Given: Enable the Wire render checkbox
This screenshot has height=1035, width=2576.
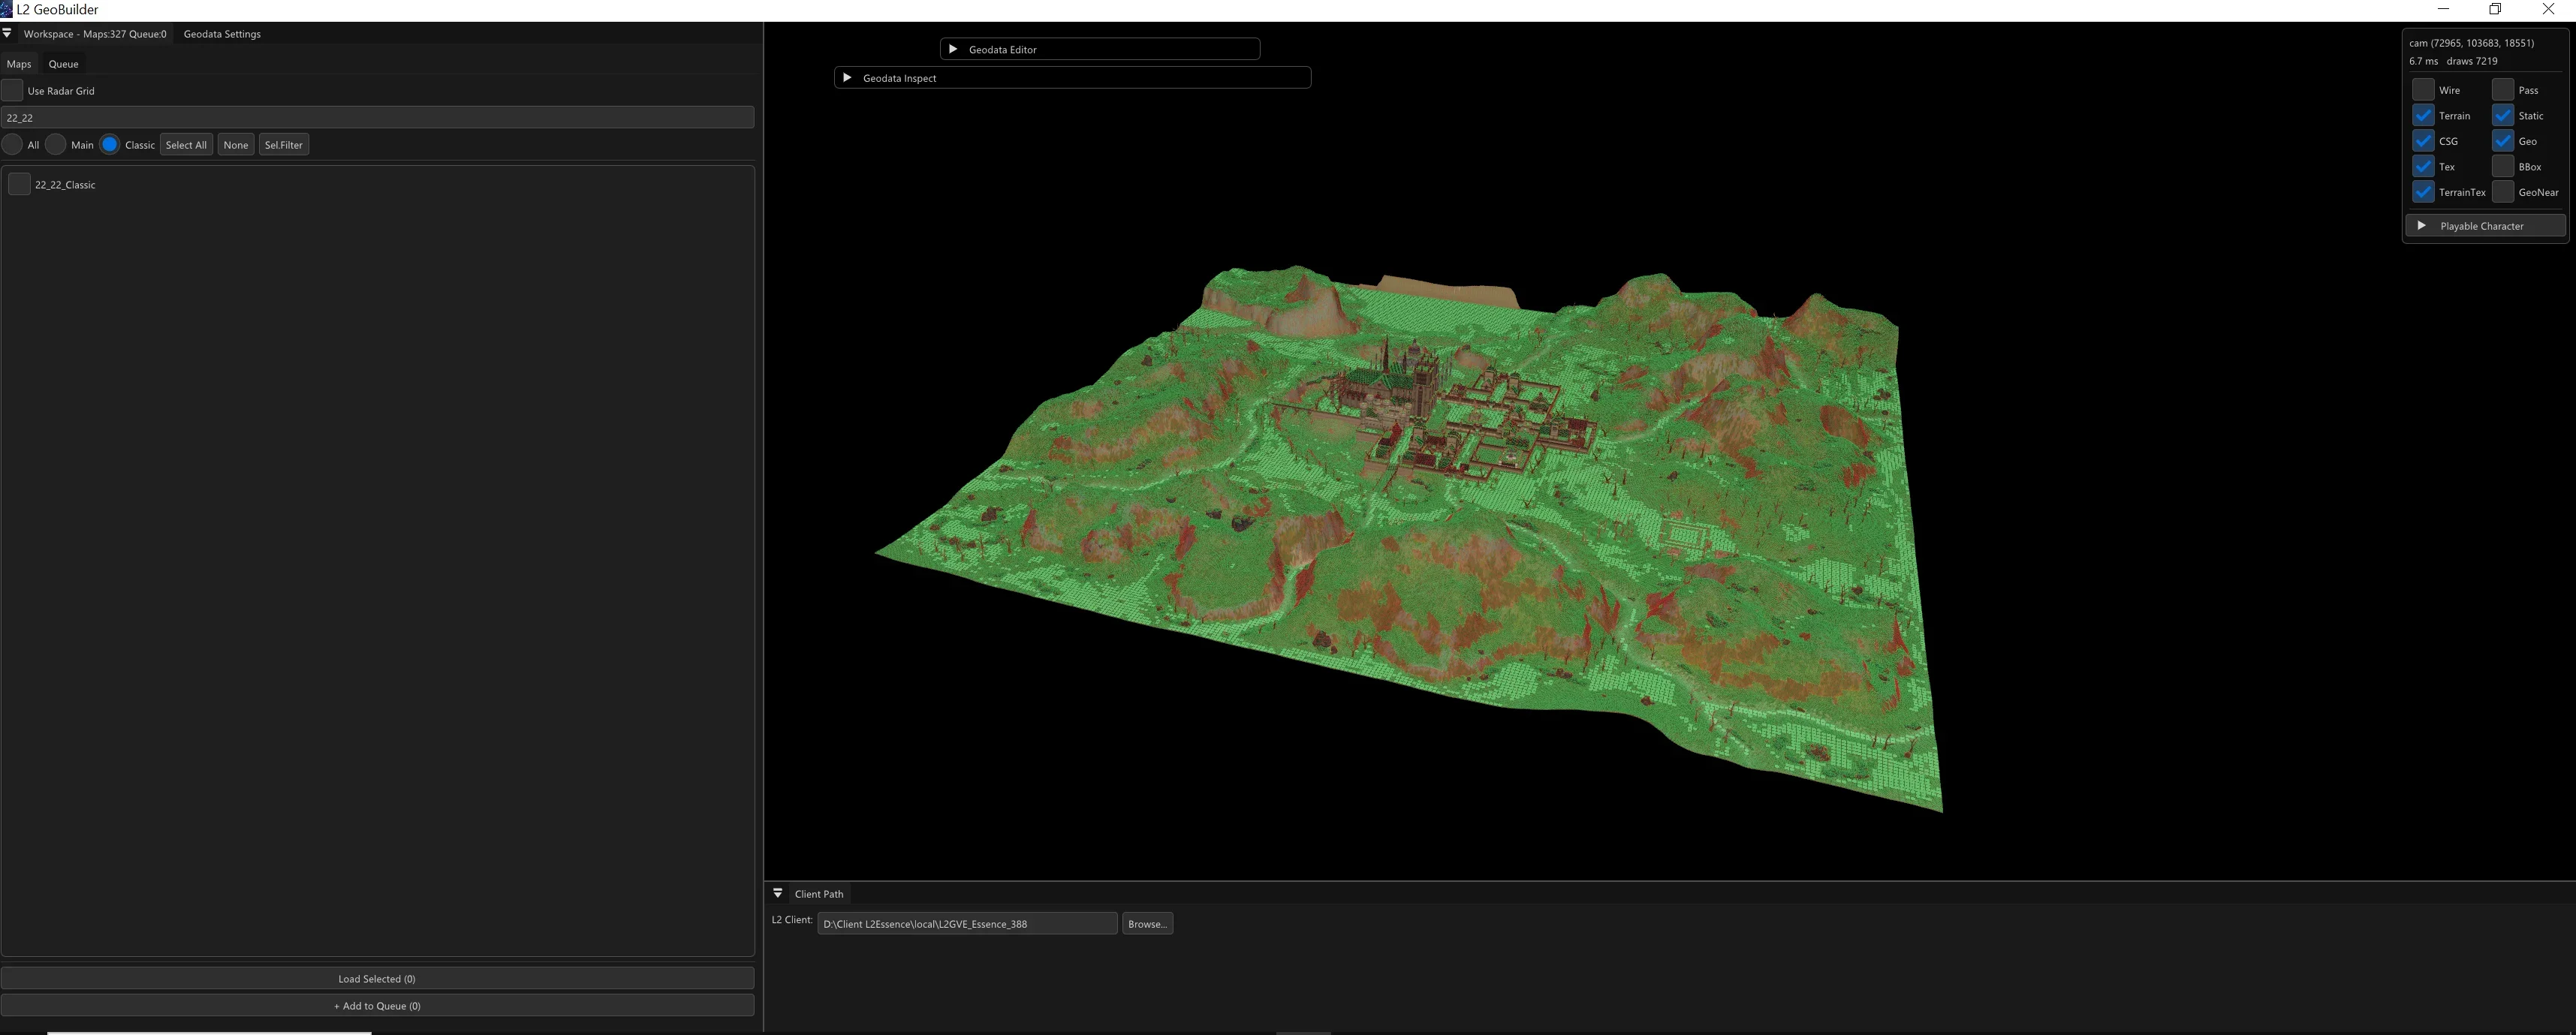Looking at the screenshot, I should click(x=2423, y=90).
